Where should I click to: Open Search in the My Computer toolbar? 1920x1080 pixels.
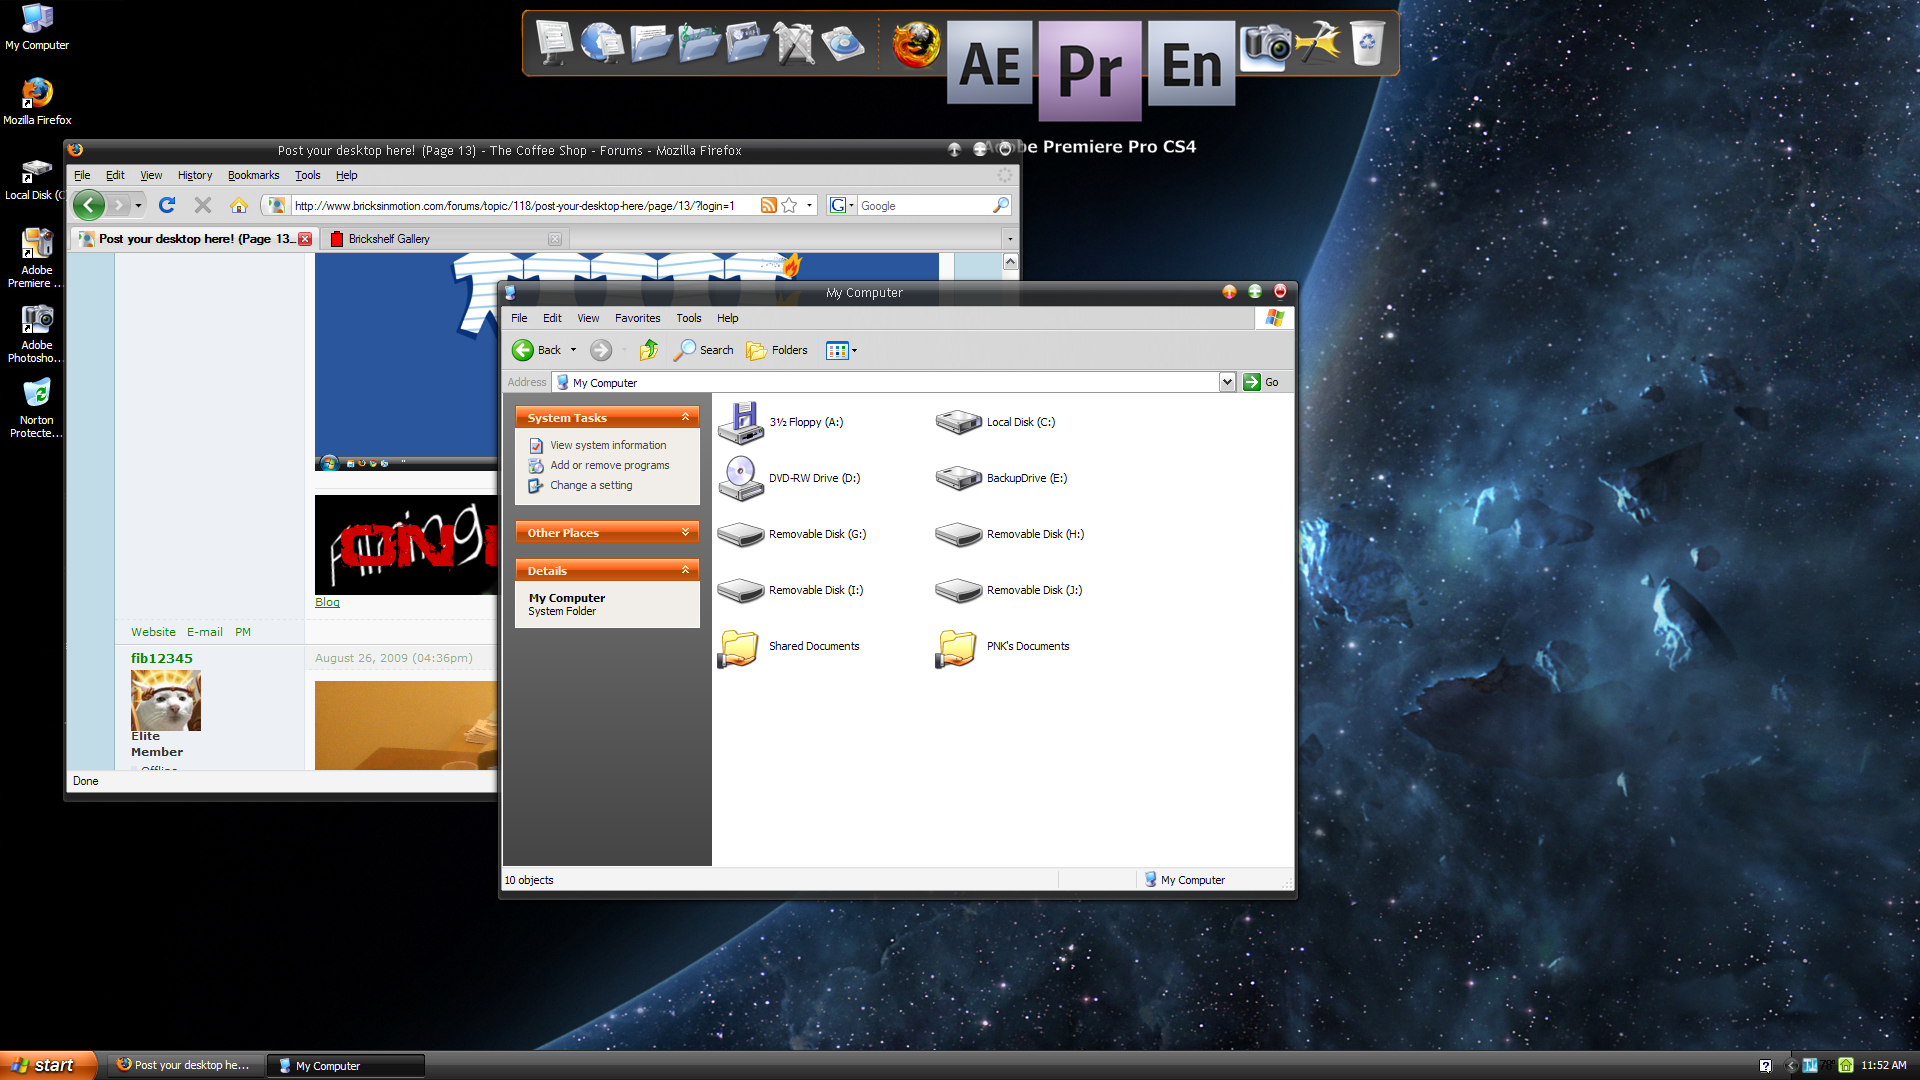click(703, 350)
